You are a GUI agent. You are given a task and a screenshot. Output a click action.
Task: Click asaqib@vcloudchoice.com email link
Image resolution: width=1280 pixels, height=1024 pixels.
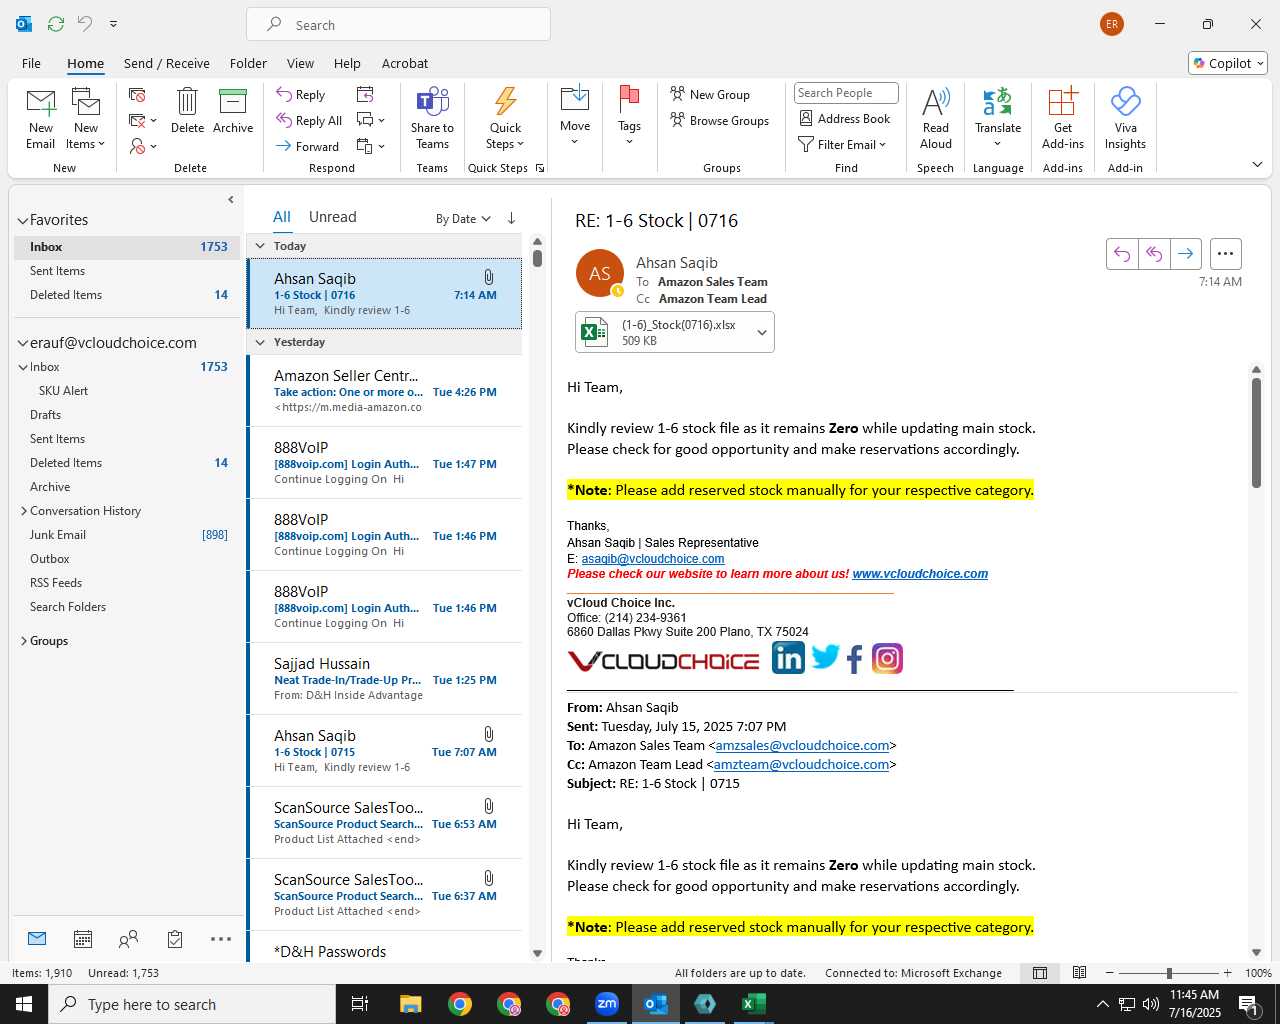point(653,559)
